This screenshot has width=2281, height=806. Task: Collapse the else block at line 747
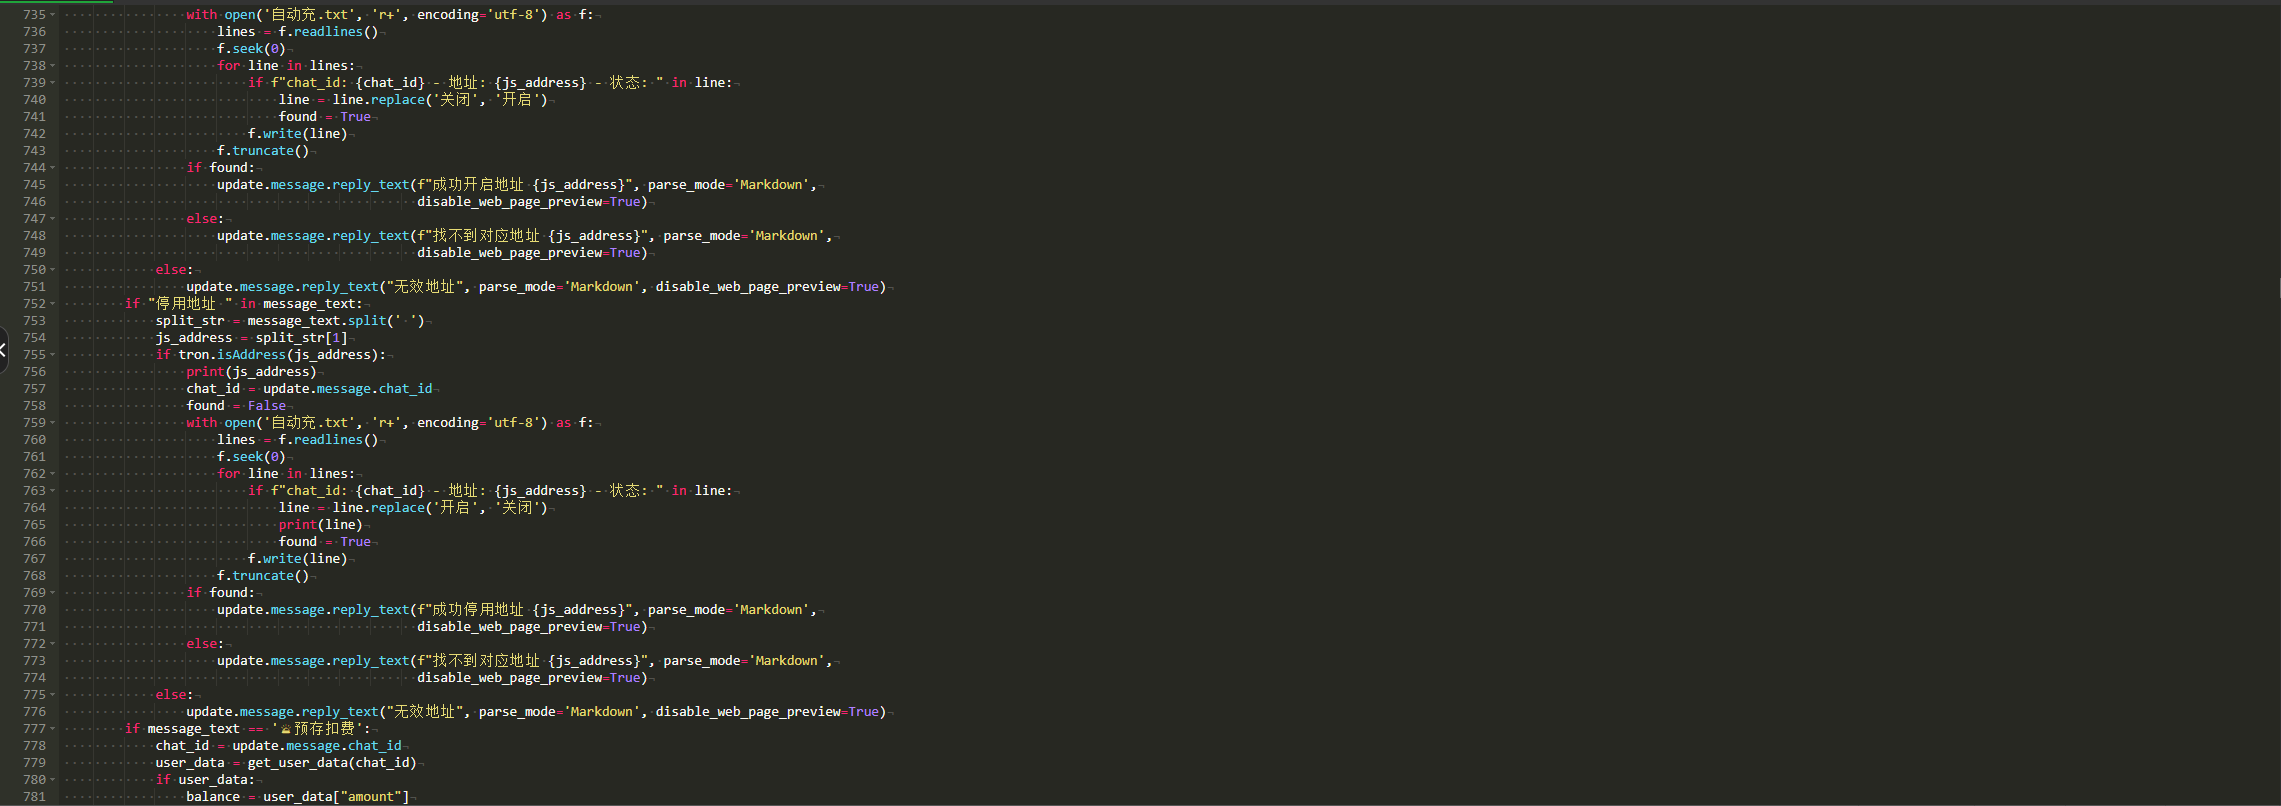53,219
